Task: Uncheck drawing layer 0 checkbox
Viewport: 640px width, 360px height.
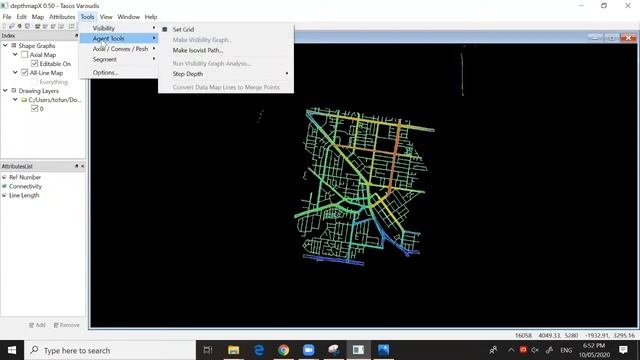Action: pos(34,109)
